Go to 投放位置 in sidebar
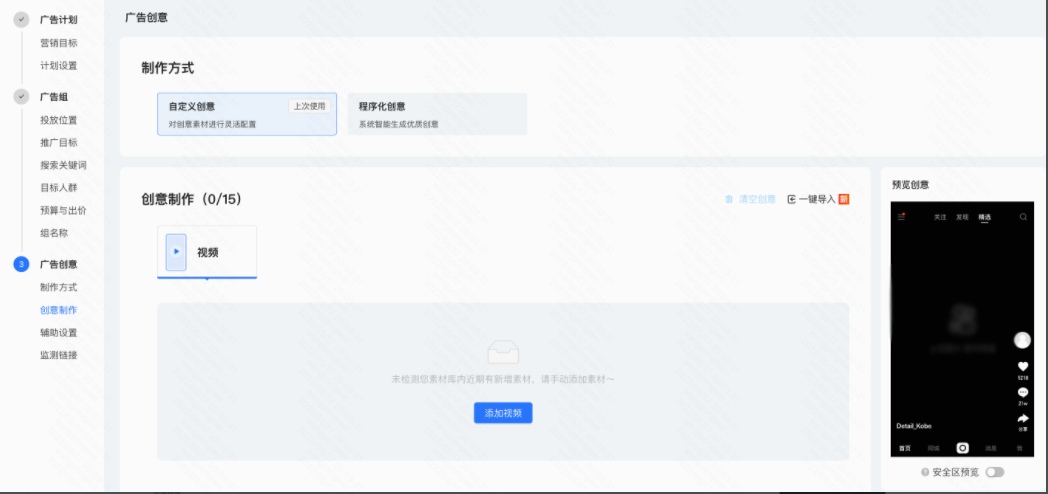Image resolution: width=1048 pixels, height=494 pixels. [59, 120]
